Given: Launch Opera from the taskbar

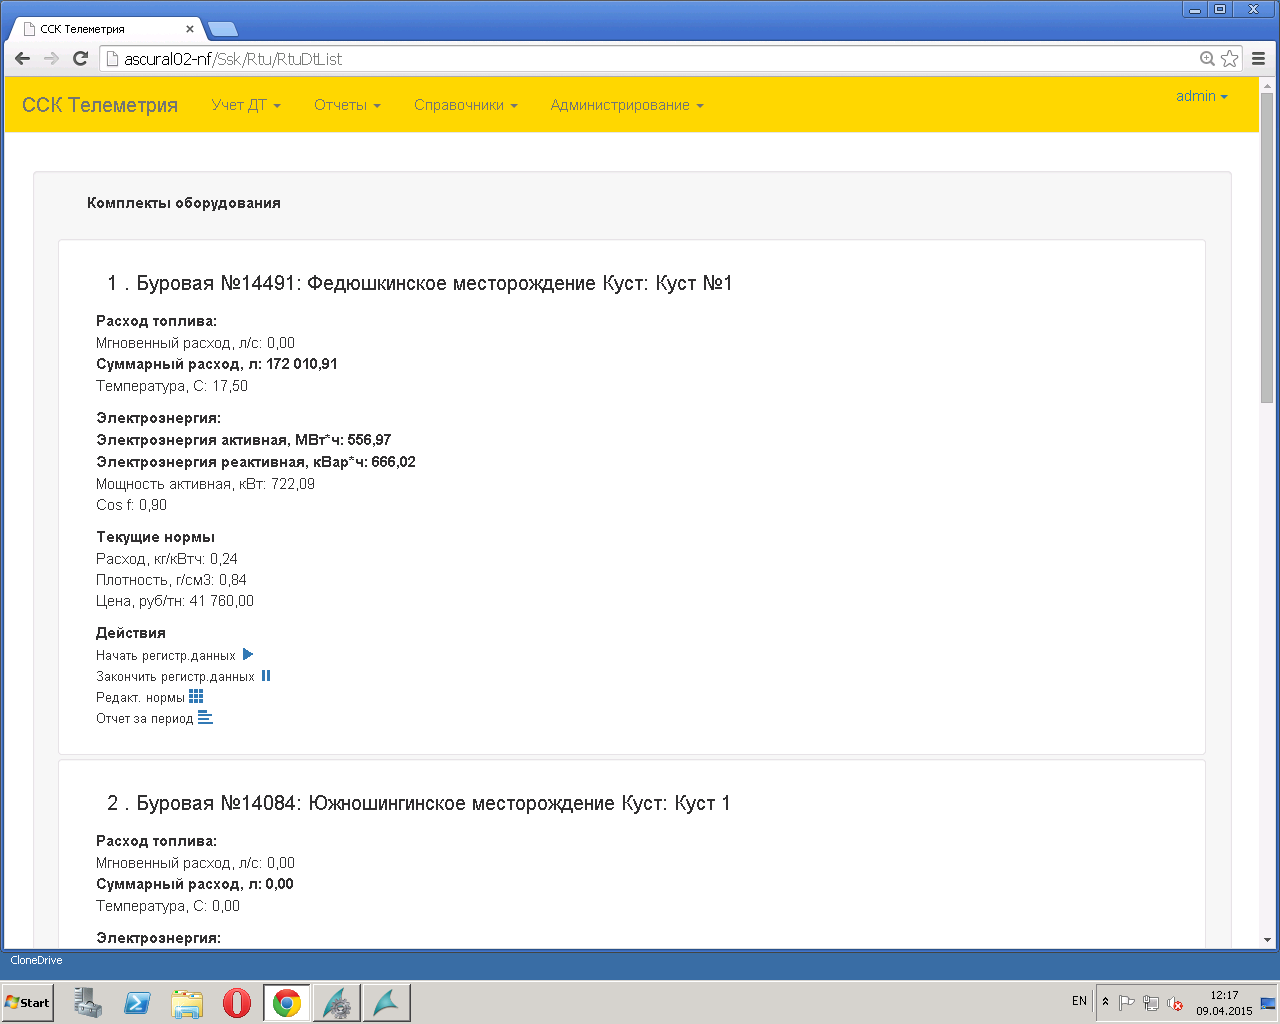Looking at the screenshot, I should 236,1002.
